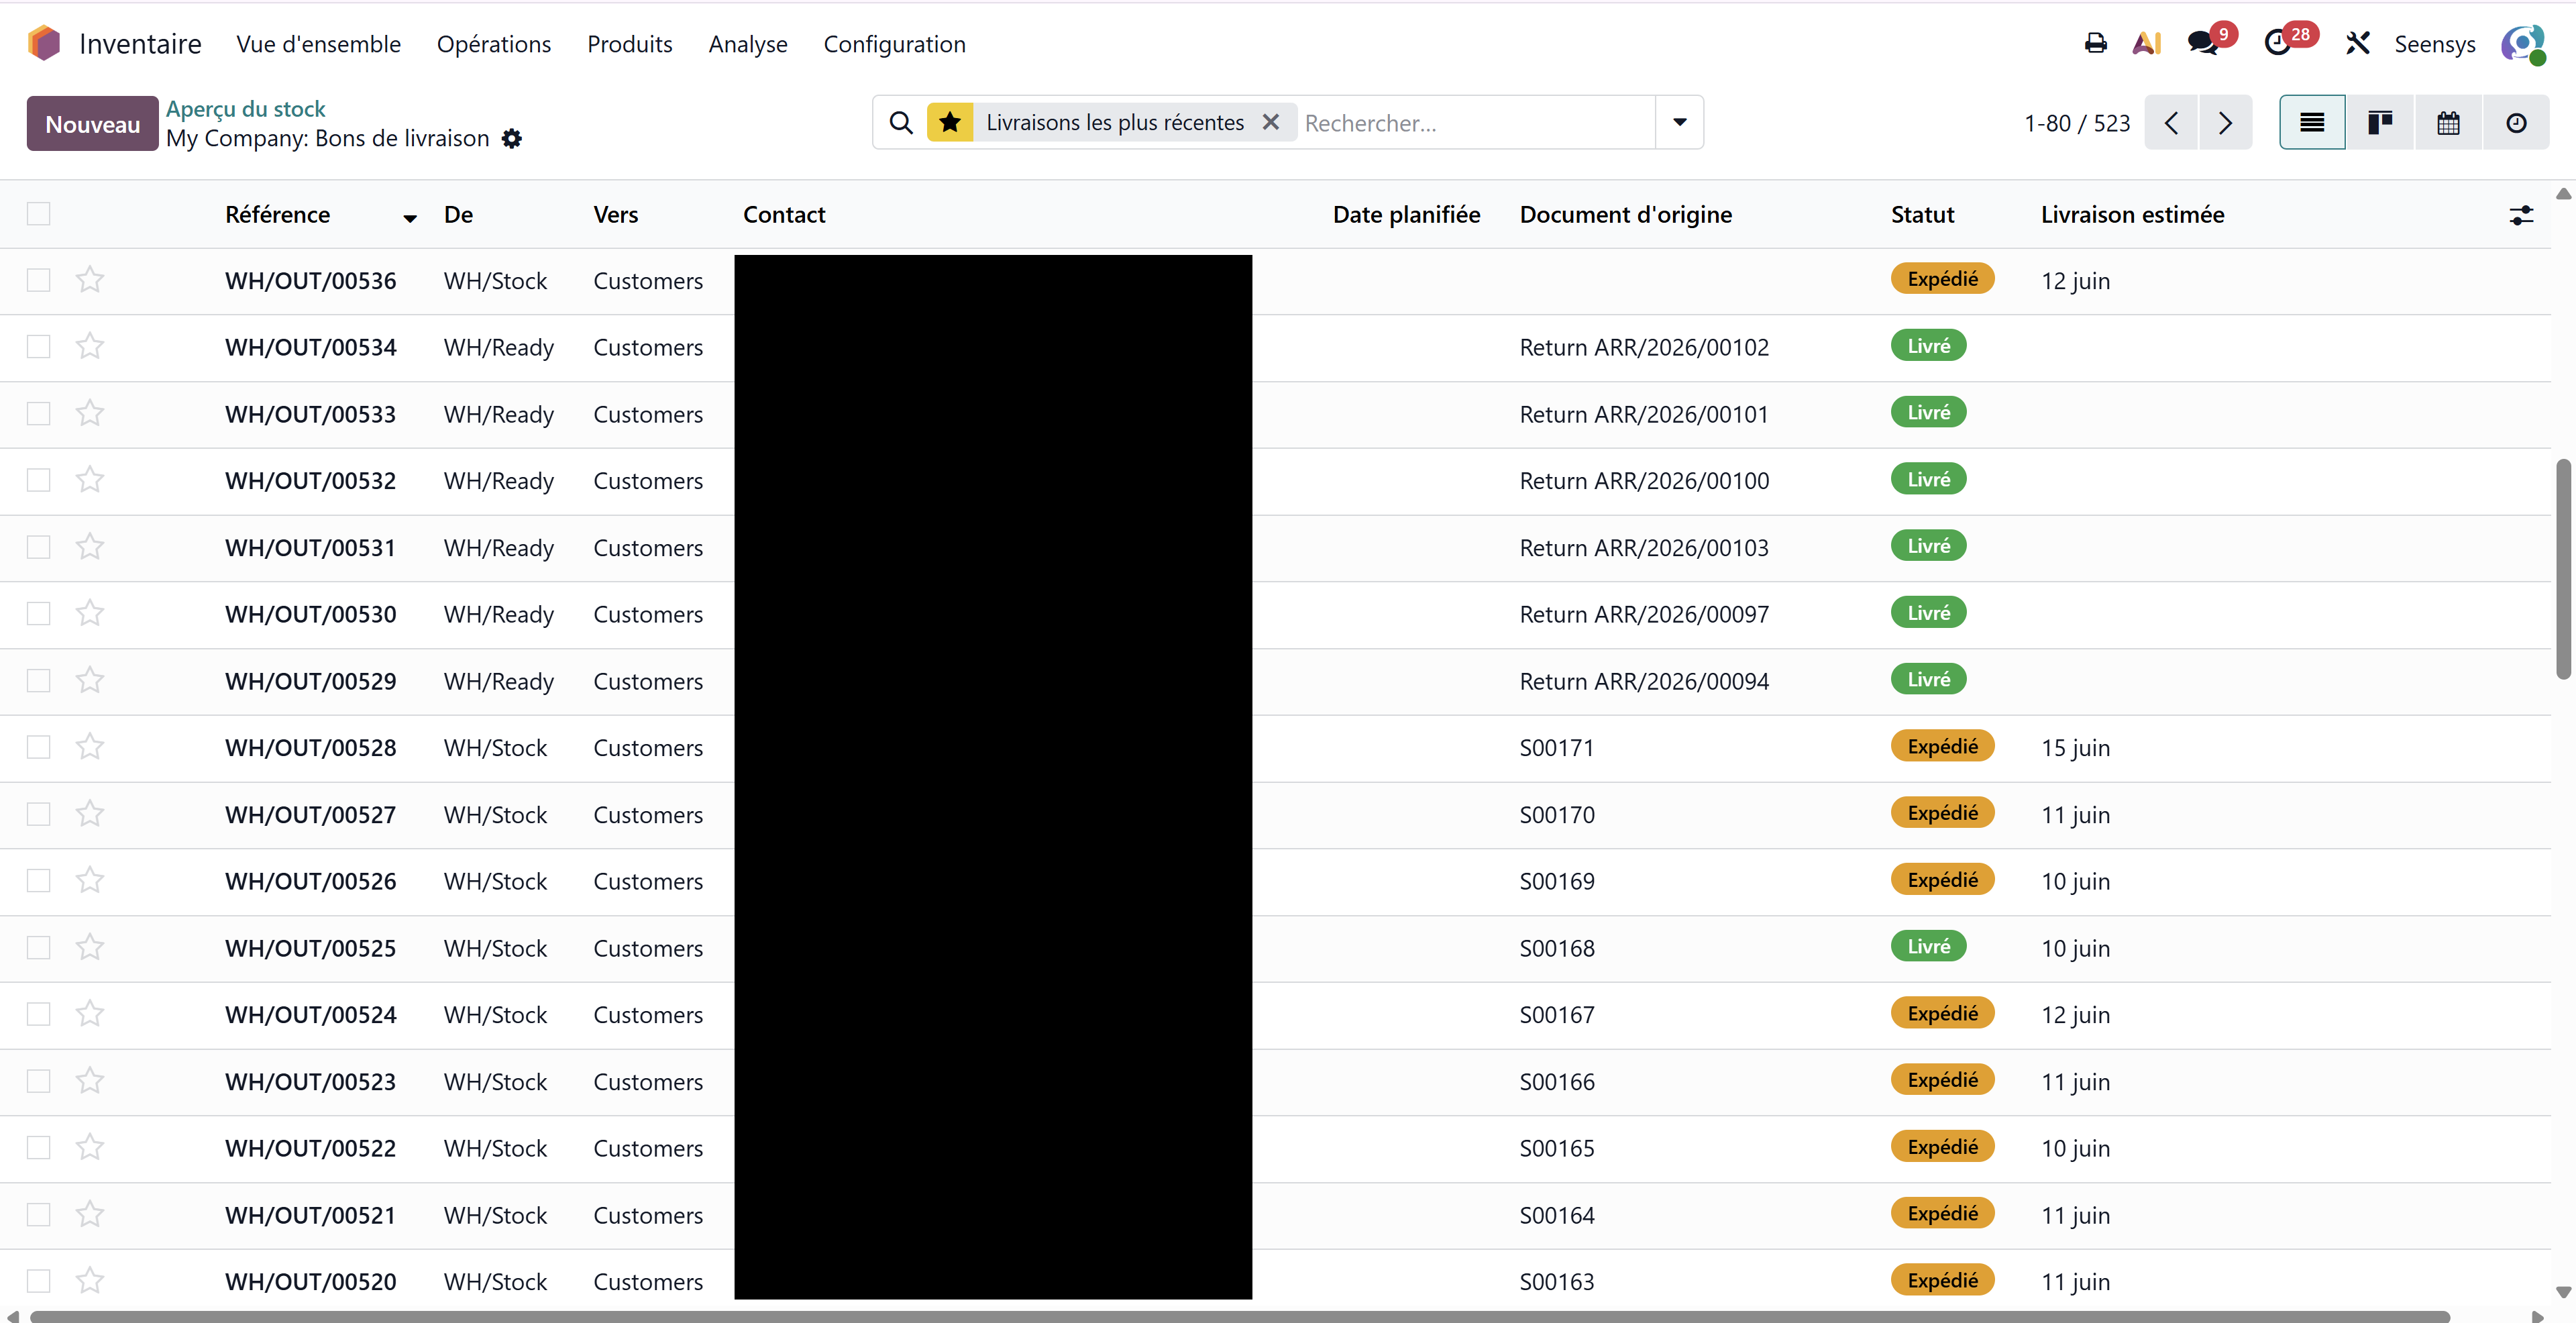Switch to activity view
2576x1323 pixels.
point(2516,122)
